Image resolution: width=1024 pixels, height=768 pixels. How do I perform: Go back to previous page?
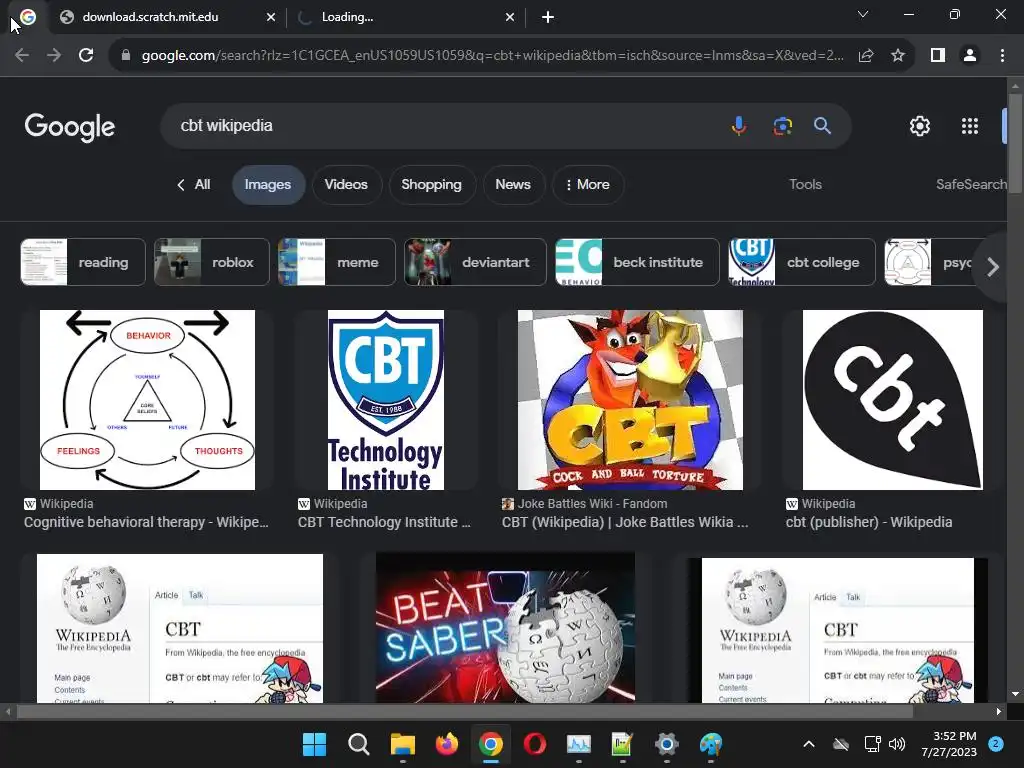pos(22,56)
